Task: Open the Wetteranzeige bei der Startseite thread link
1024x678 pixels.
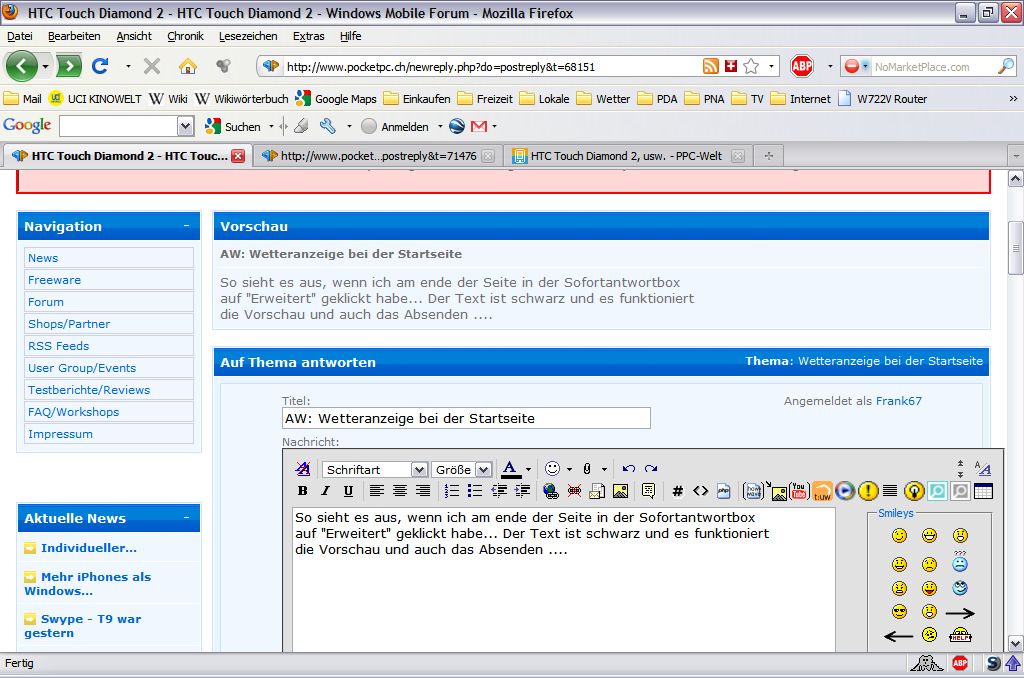Action: [x=890, y=361]
